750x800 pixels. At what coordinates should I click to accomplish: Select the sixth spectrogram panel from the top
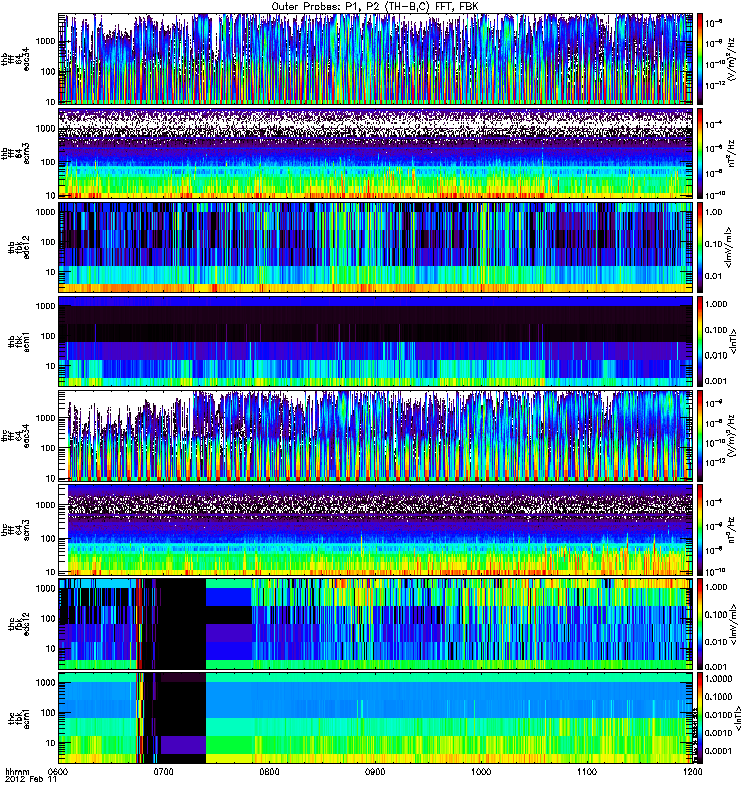(x=375, y=528)
